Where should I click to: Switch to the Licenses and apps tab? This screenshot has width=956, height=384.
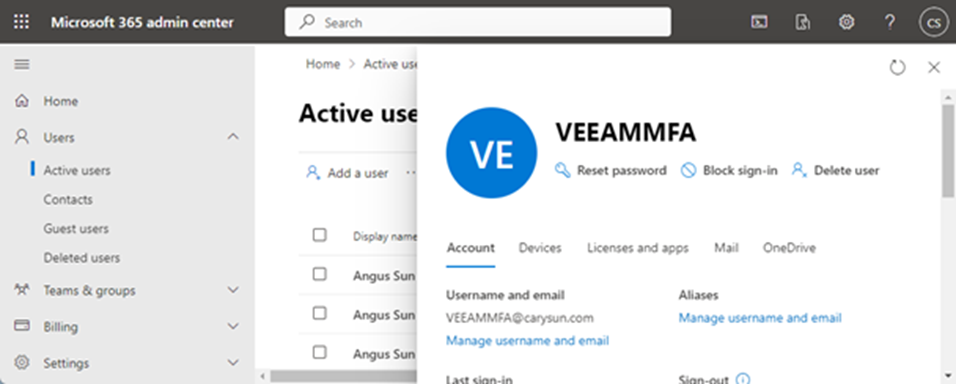coord(638,248)
